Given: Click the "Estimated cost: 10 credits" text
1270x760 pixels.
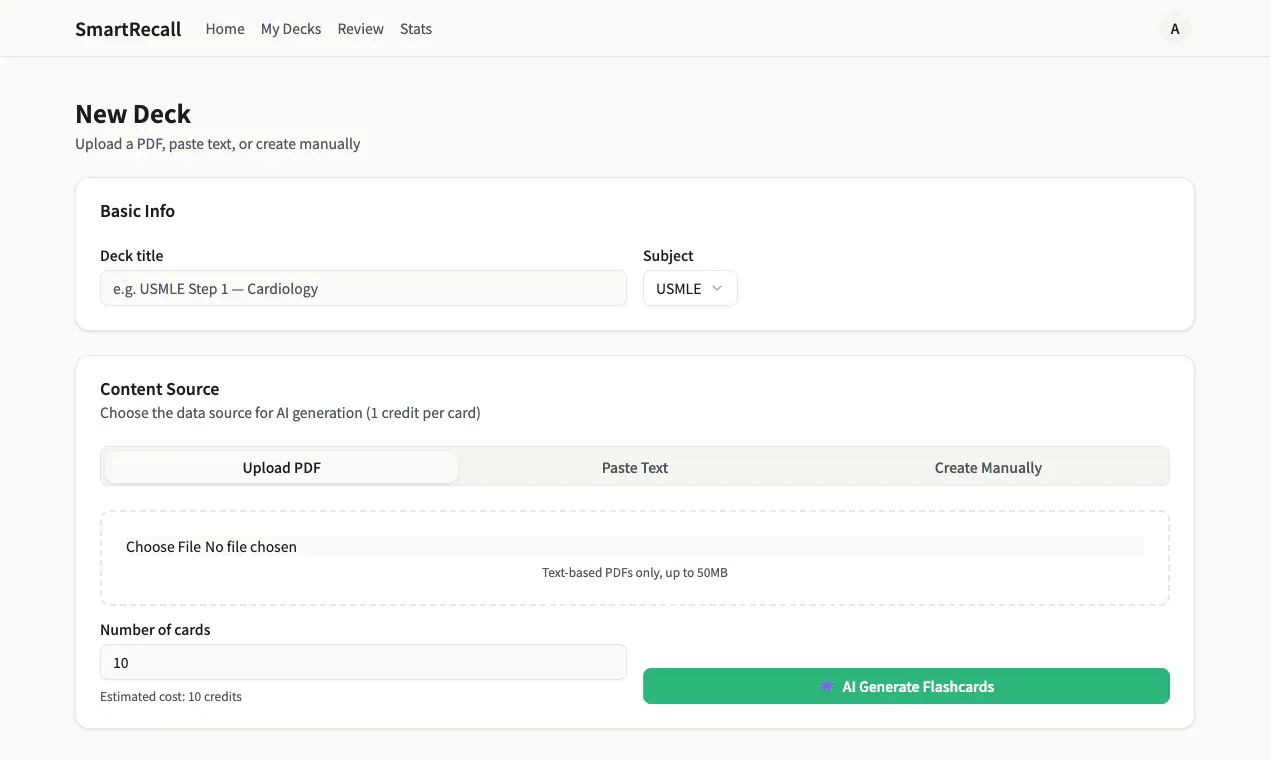Looking at the screenshot, I should click(171, 696).
